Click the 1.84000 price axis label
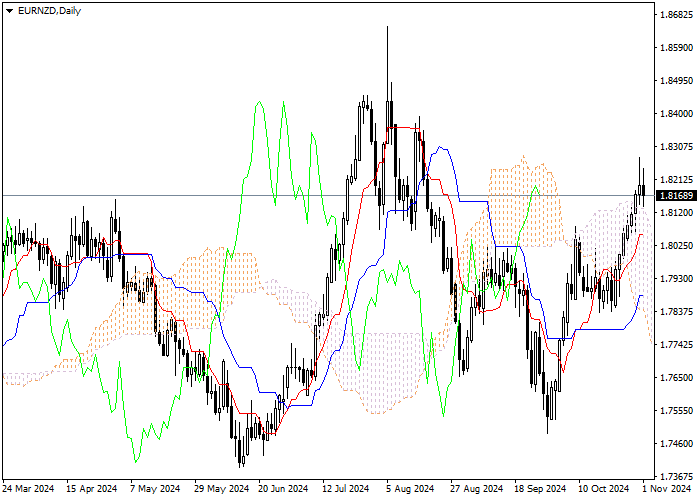Image resolution: width=700 pixels, height=500 pixels. click(676, 114)
